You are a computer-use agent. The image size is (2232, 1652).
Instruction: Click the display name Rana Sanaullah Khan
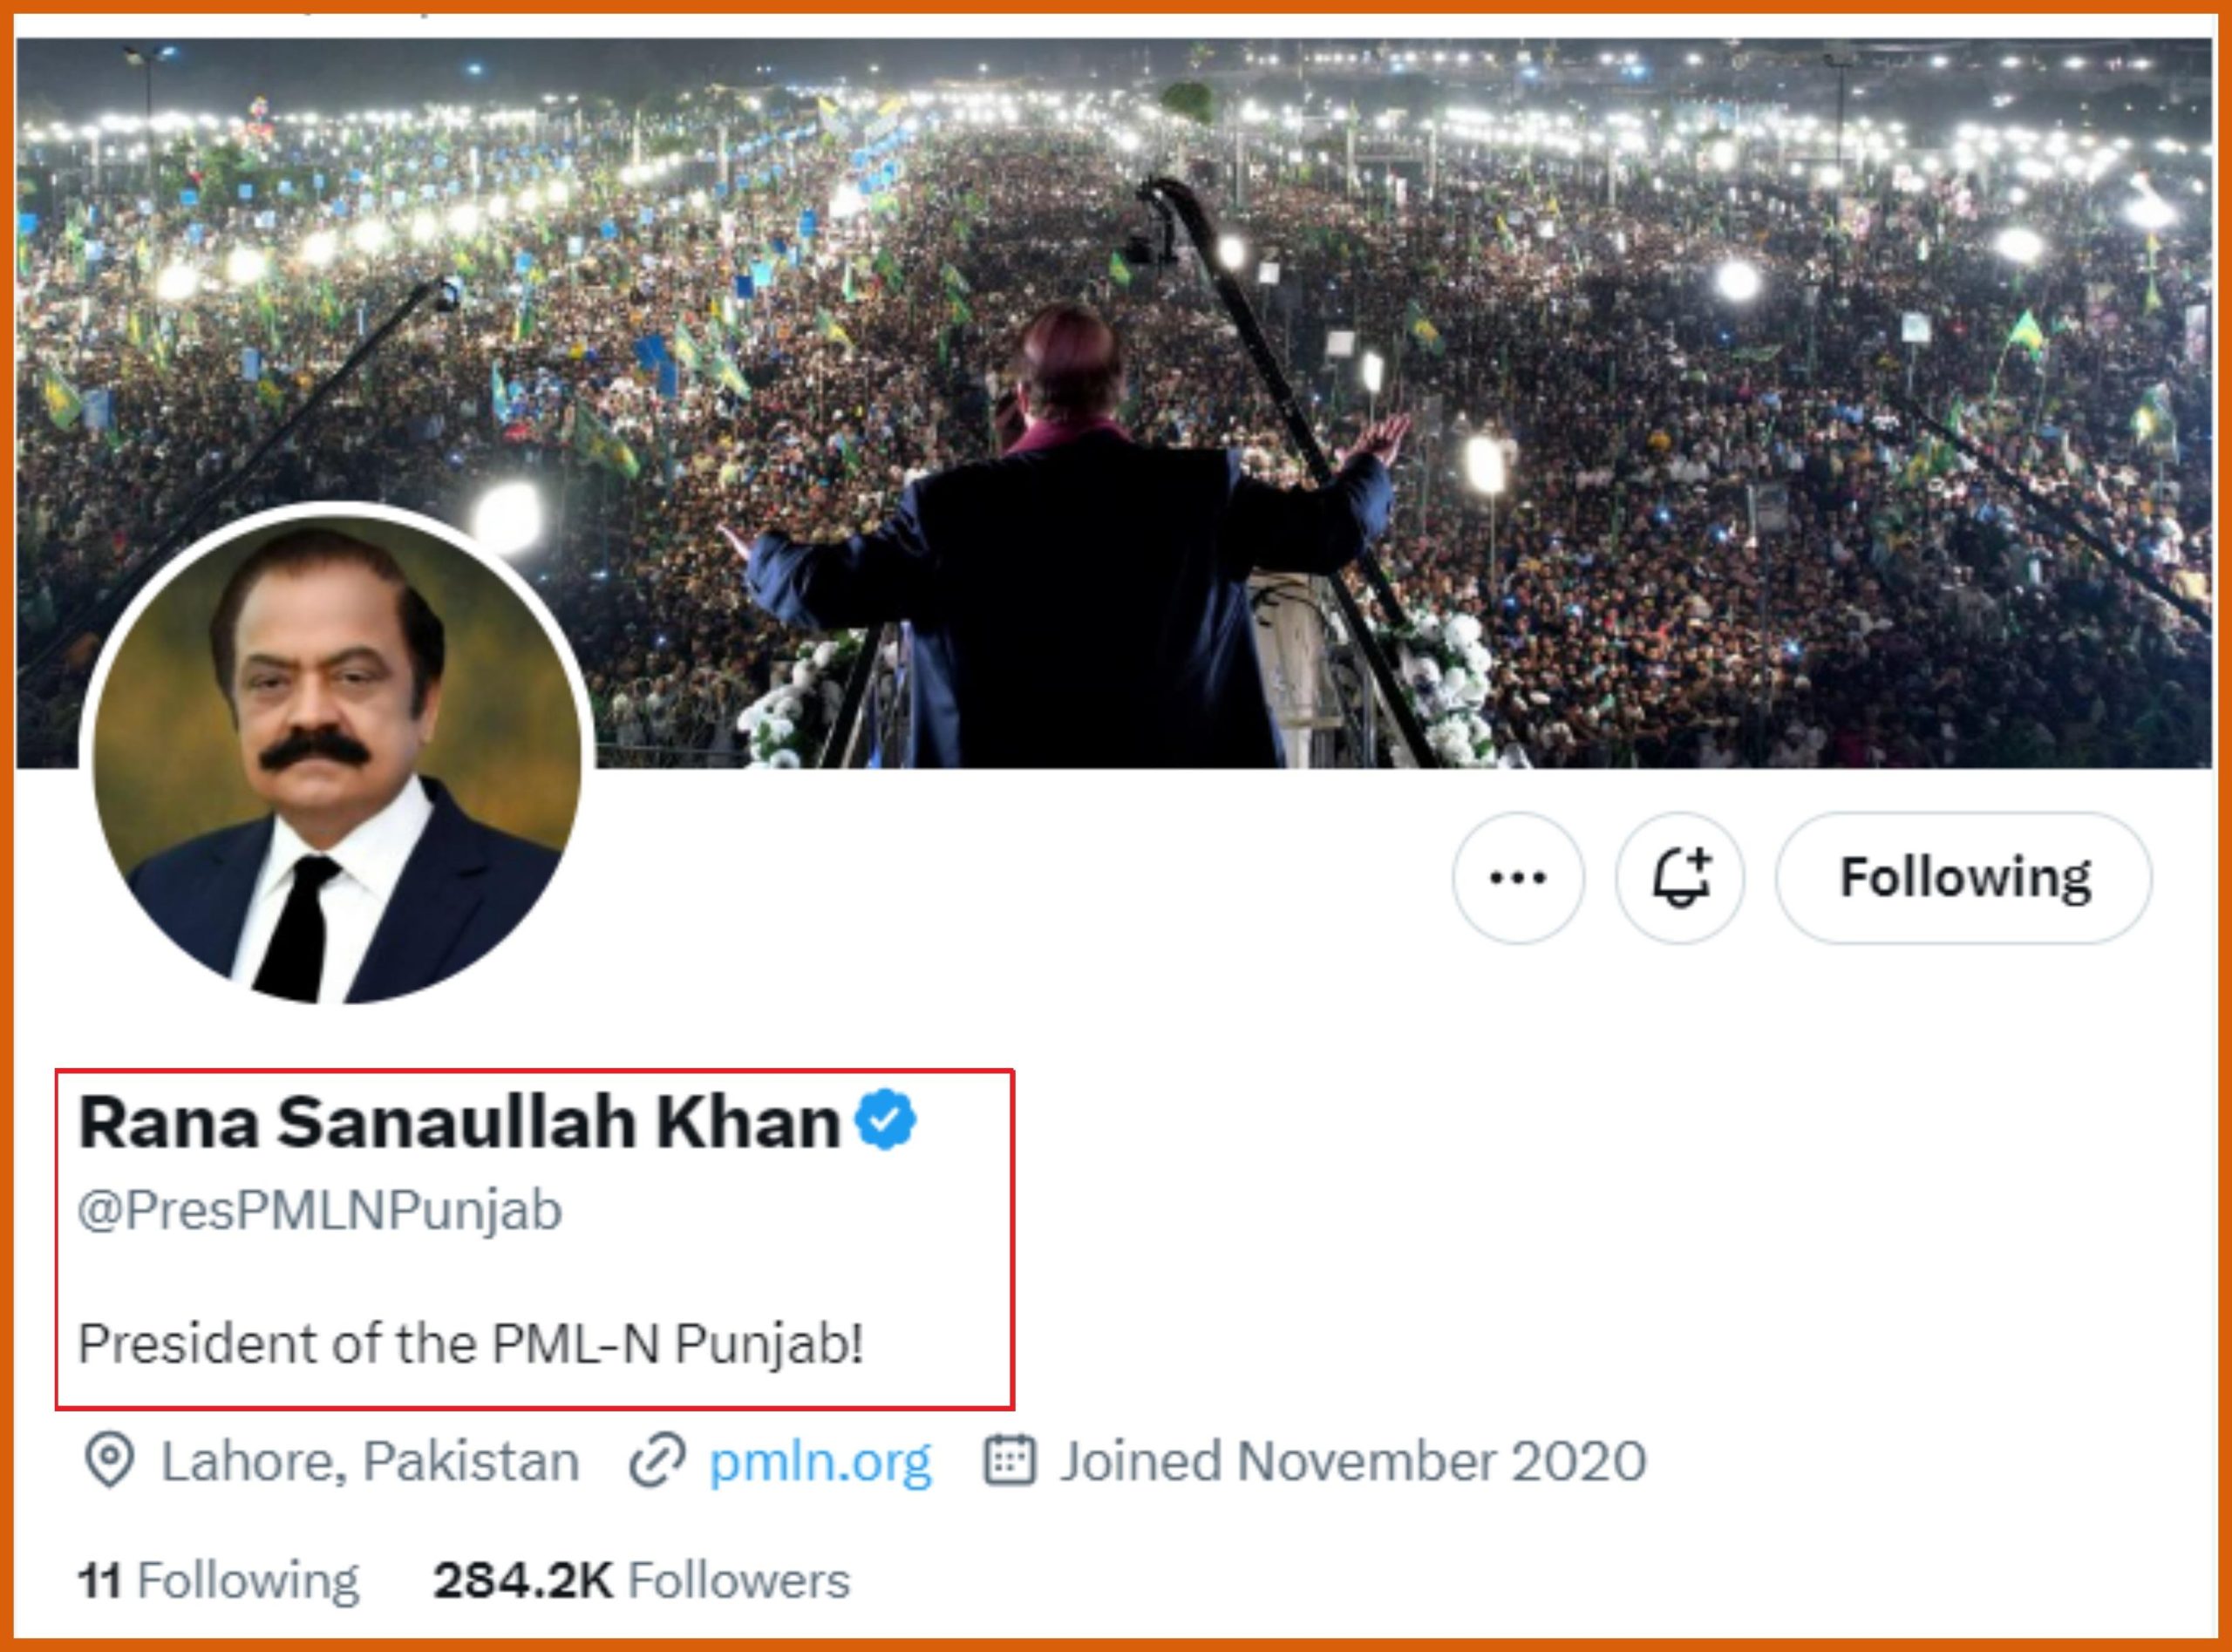459,1122
